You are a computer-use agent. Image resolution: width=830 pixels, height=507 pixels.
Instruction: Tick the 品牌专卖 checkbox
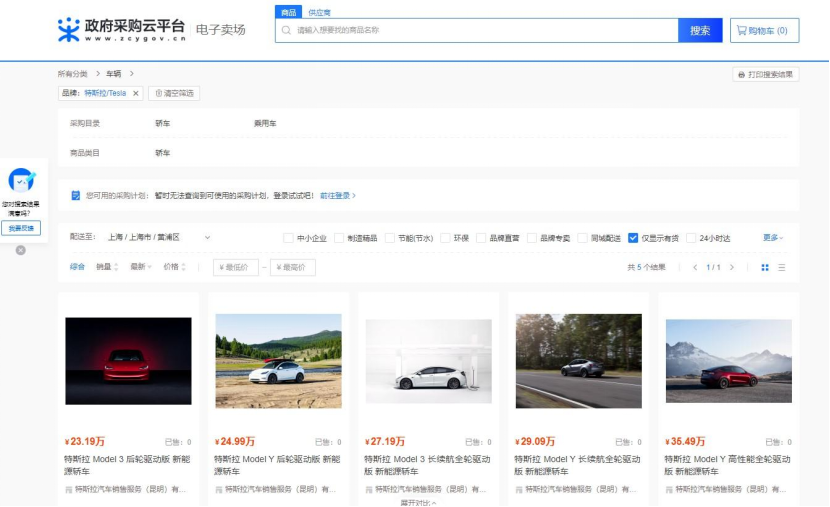532,238
